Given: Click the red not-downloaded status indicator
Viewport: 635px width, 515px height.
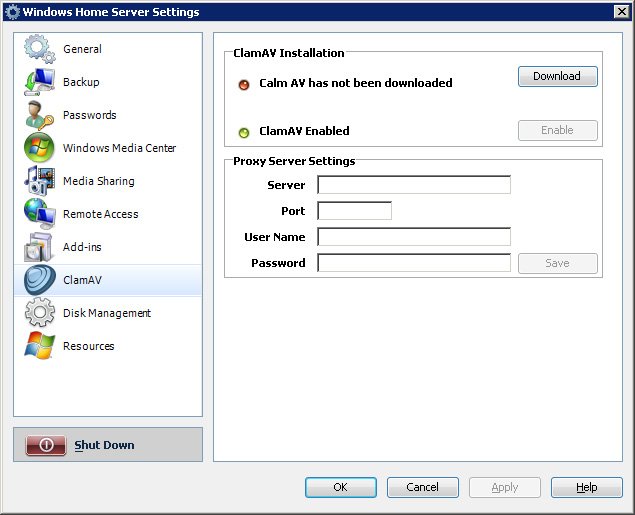Looking at the screenshot, I should tap(244, 85).
